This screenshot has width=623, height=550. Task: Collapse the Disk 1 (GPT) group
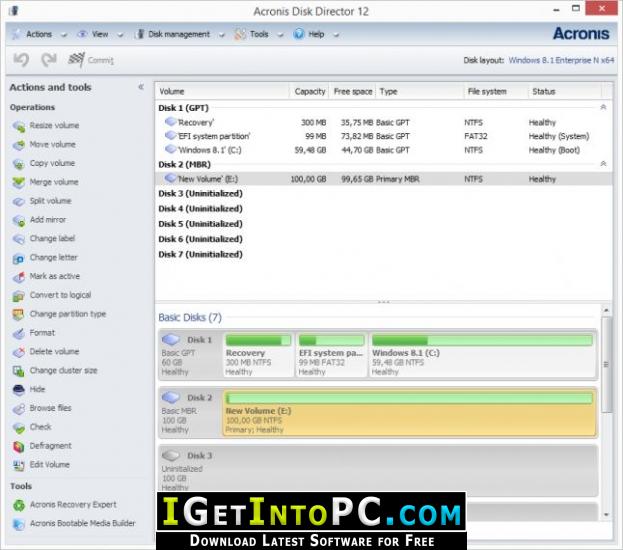coord(603,107)
